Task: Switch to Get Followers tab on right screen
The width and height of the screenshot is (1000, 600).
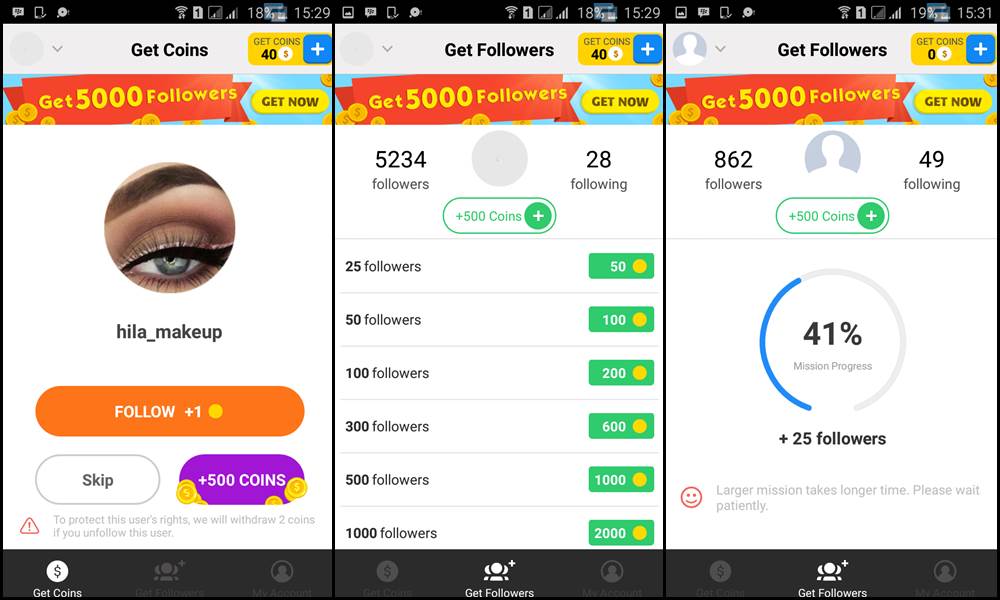Action: (832, 578)
